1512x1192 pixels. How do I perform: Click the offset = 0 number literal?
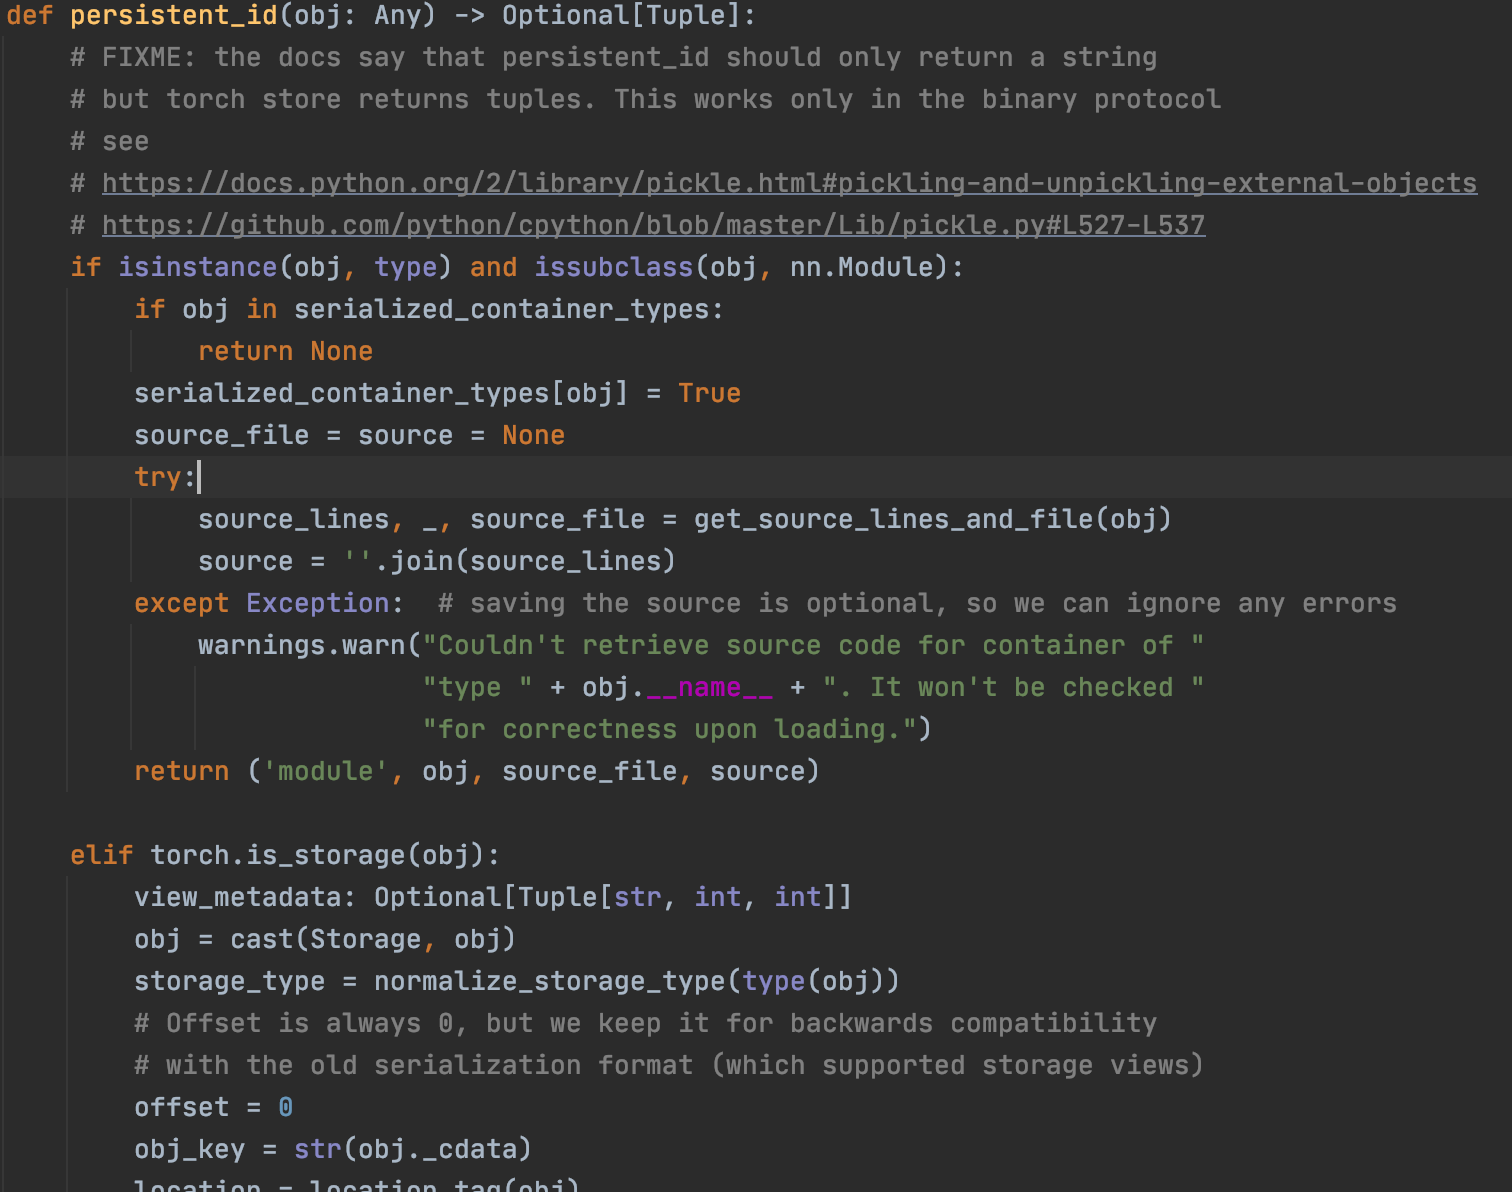click(285, 1107)
